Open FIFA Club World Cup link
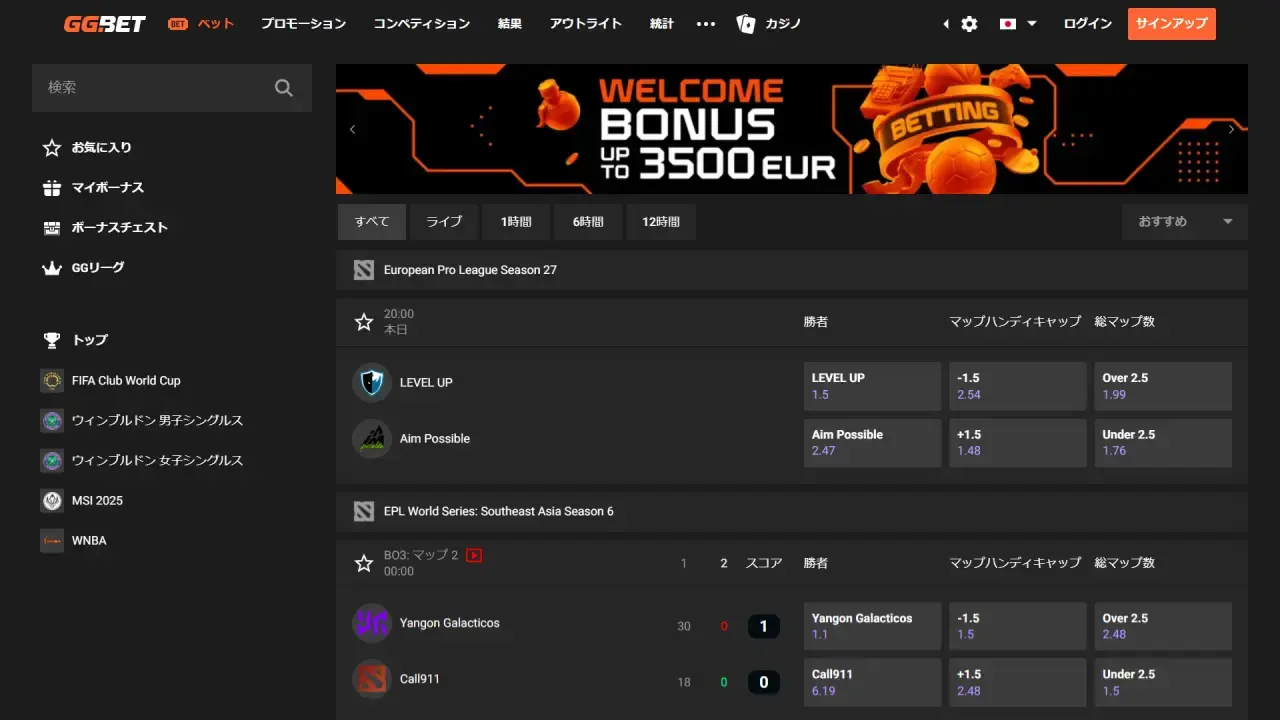Viewport: 1280px width, 720px height. [x=126, y=380]
